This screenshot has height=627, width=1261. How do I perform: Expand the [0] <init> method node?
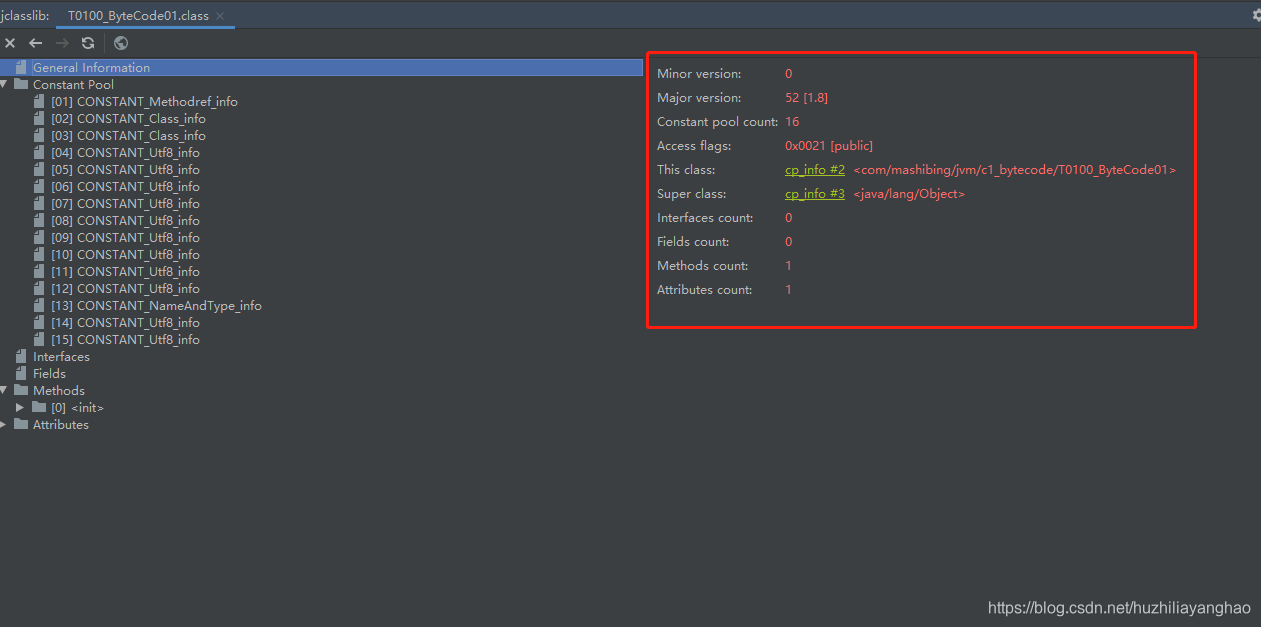coord(19,407)
